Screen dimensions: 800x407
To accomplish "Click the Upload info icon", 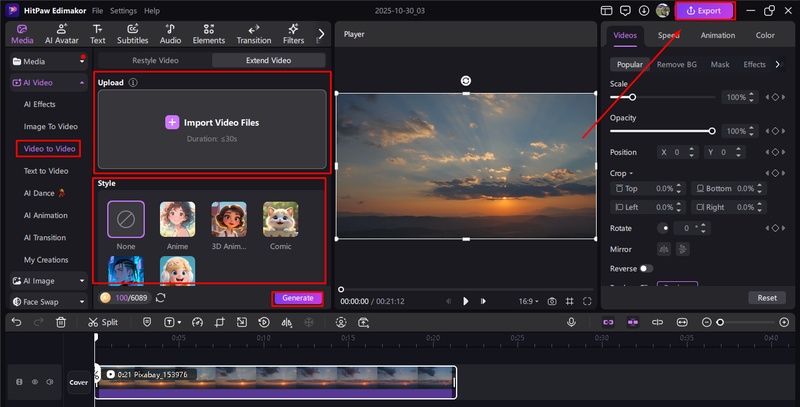I will 133,83.
